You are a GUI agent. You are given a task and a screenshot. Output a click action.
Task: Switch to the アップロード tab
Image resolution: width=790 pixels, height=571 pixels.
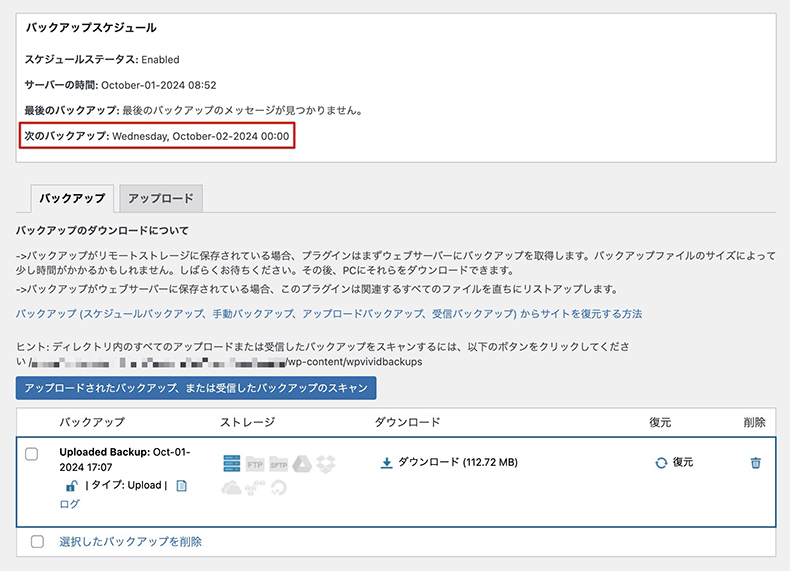(x=161, y=198)
